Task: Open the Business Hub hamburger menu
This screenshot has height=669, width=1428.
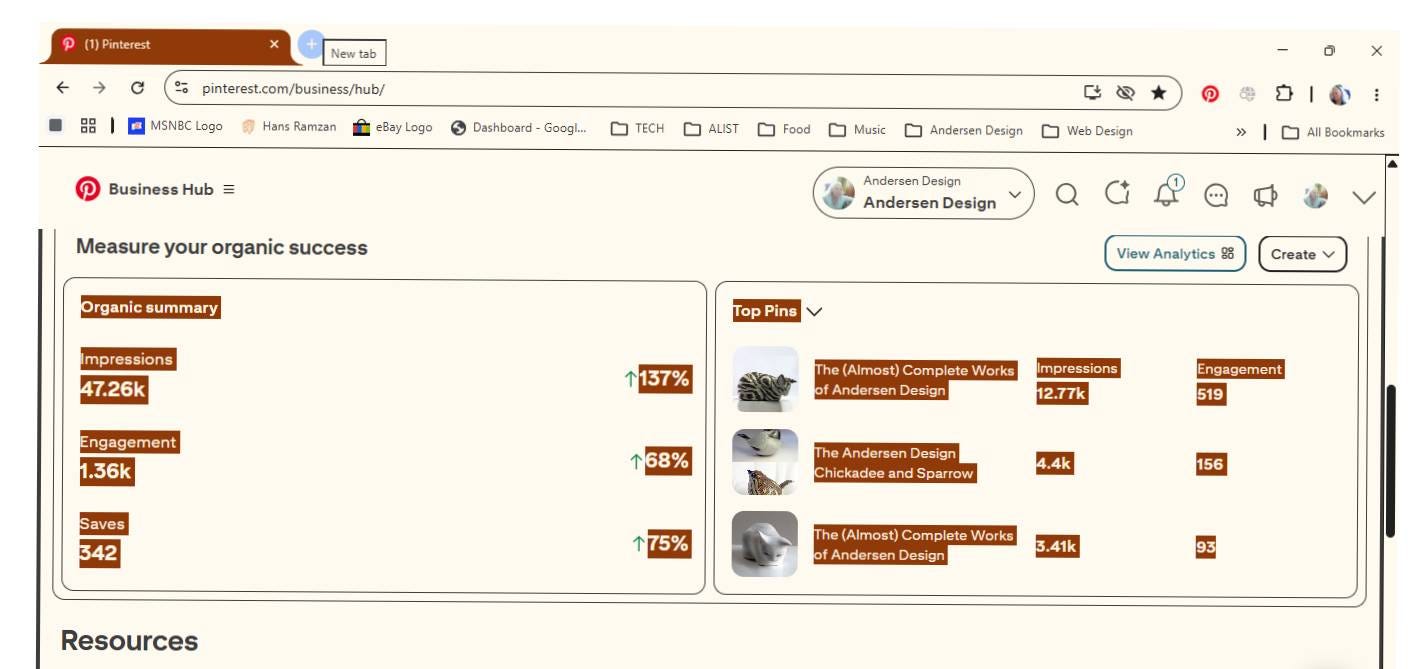Action: 229,189
